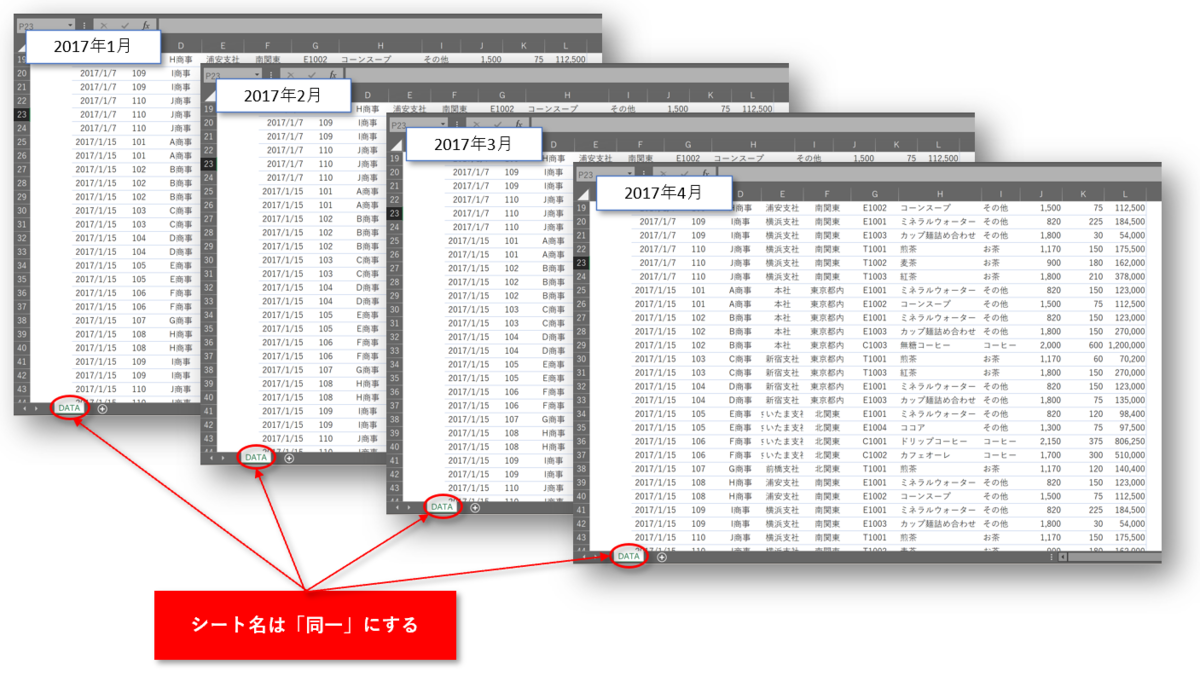Click the sheet scroll arrows in the February window

[x=217, y=458]
